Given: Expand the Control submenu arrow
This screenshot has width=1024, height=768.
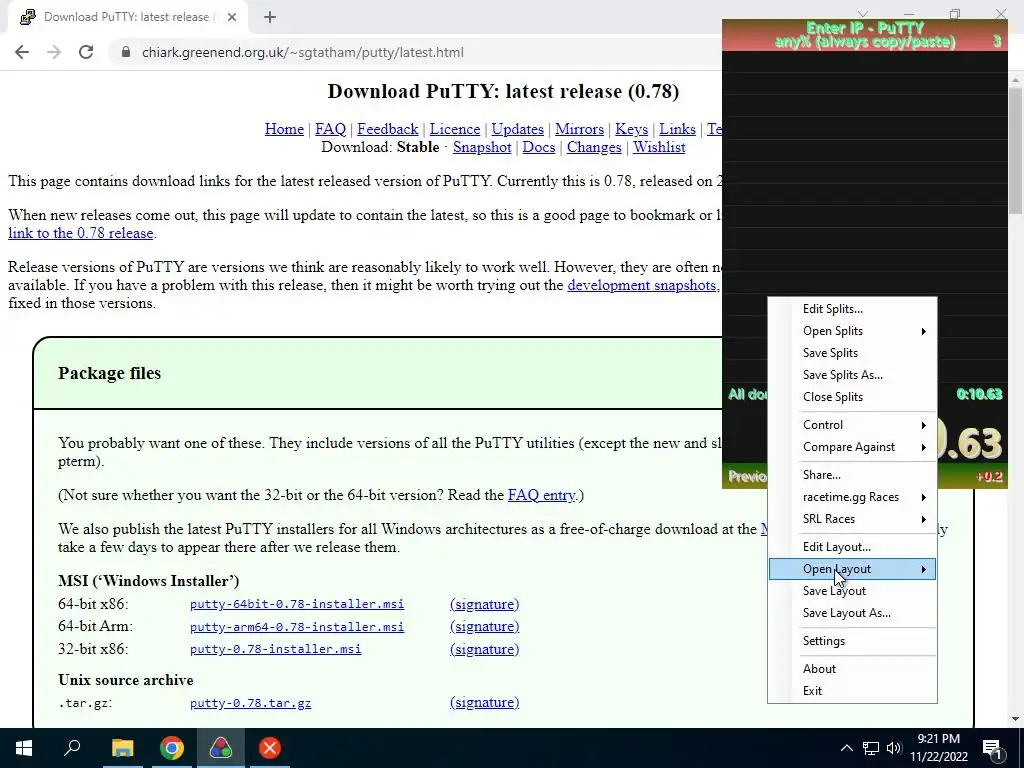Looking at the screenshot, I should (x=923, y=425).
